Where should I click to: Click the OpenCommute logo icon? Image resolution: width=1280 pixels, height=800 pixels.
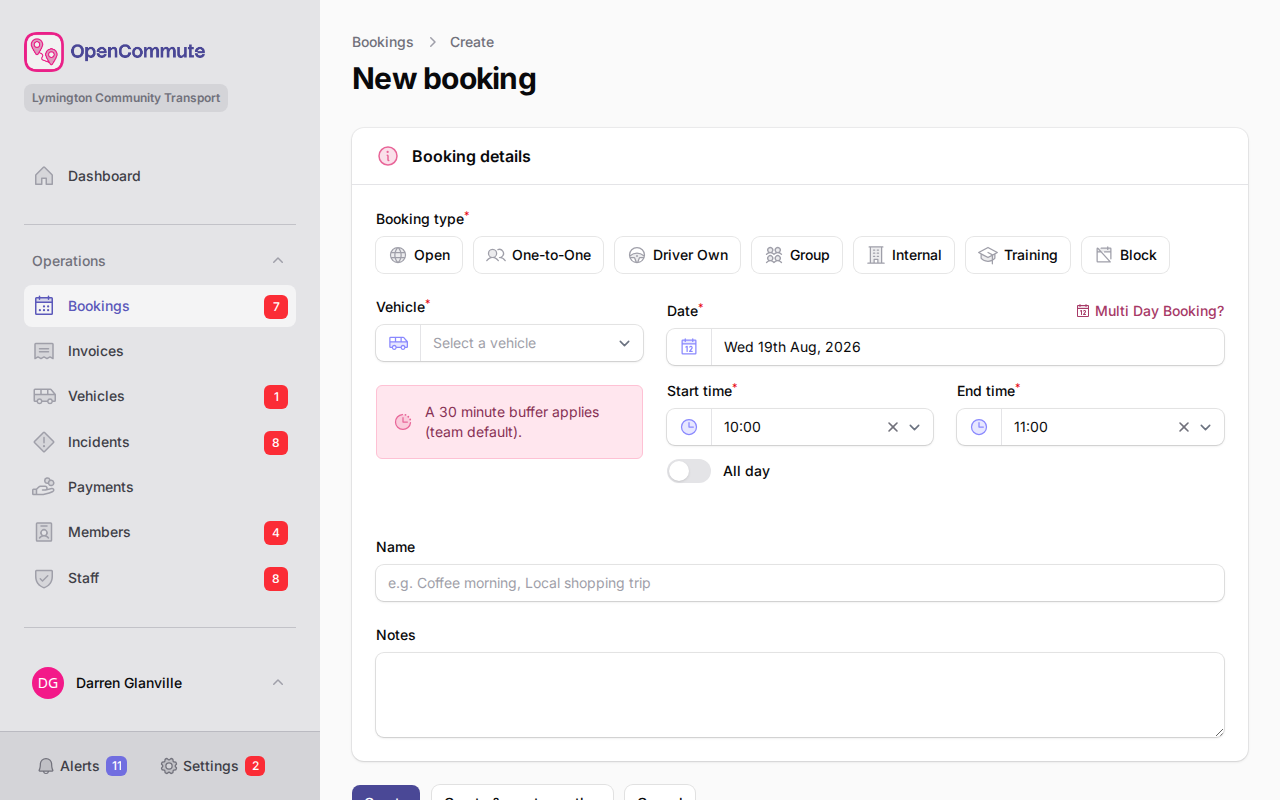coord(44,52)
